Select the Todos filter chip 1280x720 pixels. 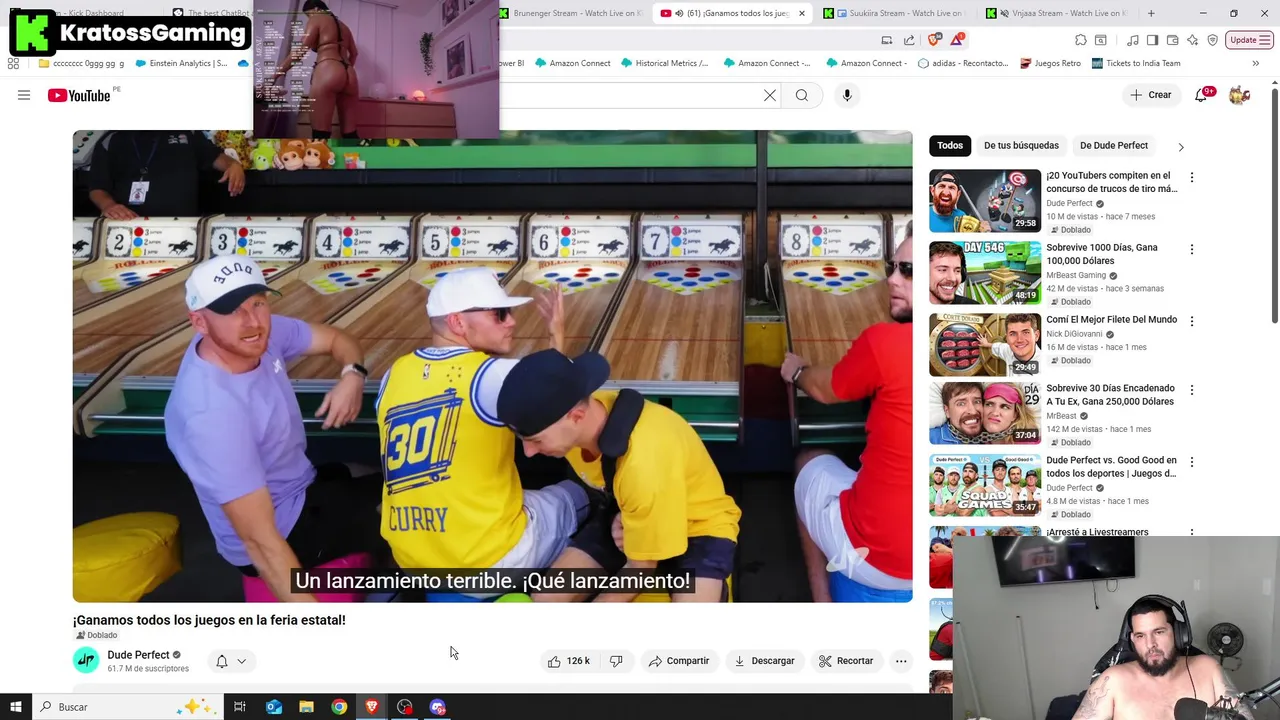point(950,145)
